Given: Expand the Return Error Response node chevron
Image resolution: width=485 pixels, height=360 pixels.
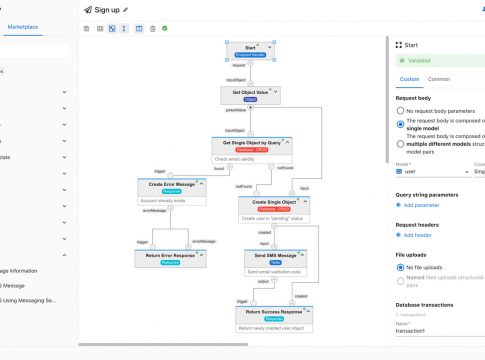Looking at the screenshot, I should pos(201,255).
